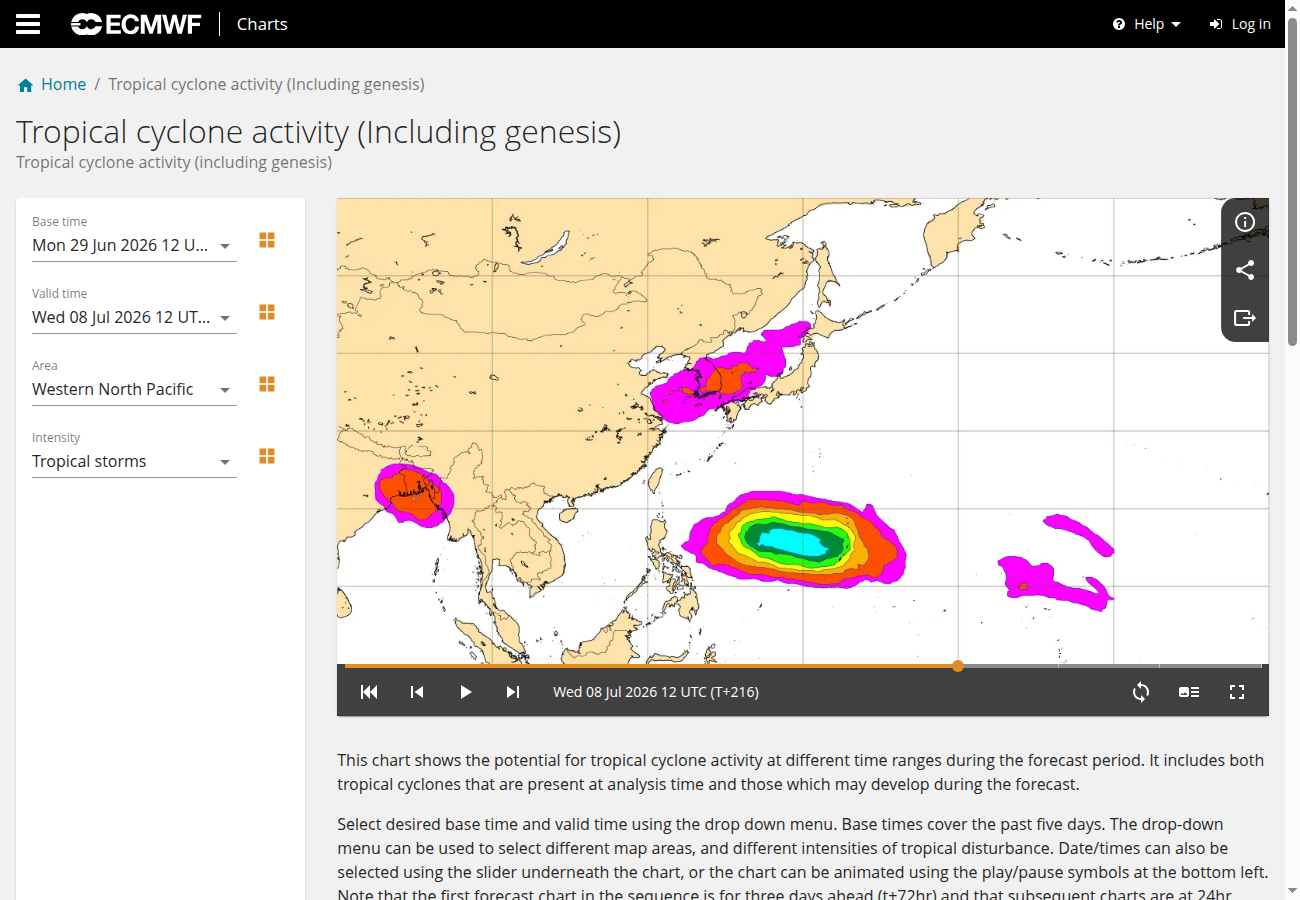The height and width of the screenshot is (900, 1300).
Task: Click the orange timeline slider handle
Action: (958, 665)
